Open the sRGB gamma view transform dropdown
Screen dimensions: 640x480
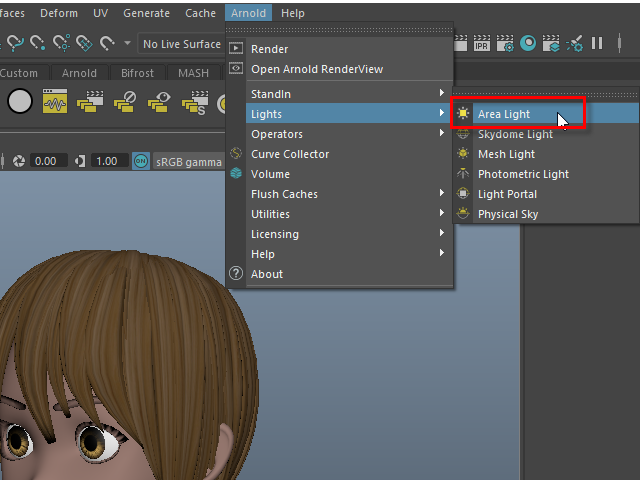[x=188, y=161]
